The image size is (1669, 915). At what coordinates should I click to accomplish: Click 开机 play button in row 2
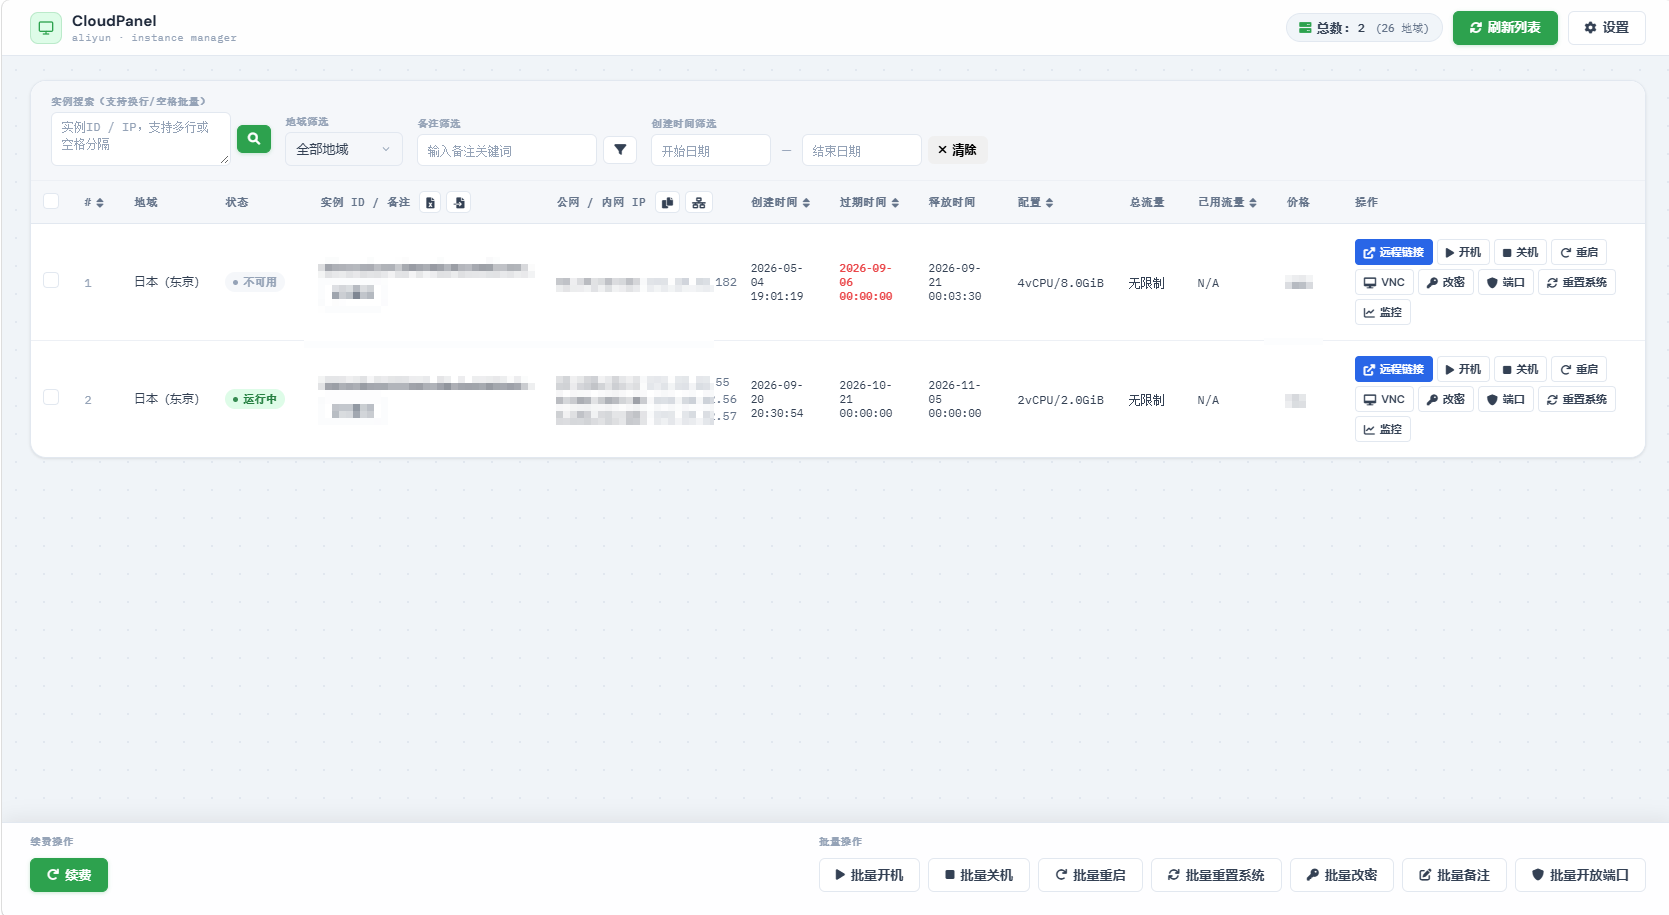tap(1463, 369)
